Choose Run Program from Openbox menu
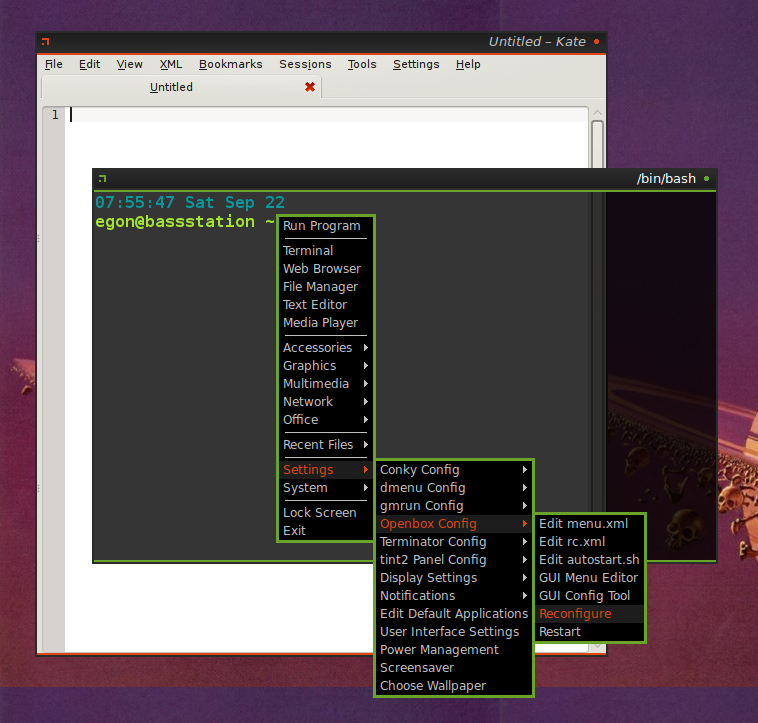The width and height of the screenshot is (758, 723). (325, 226)
